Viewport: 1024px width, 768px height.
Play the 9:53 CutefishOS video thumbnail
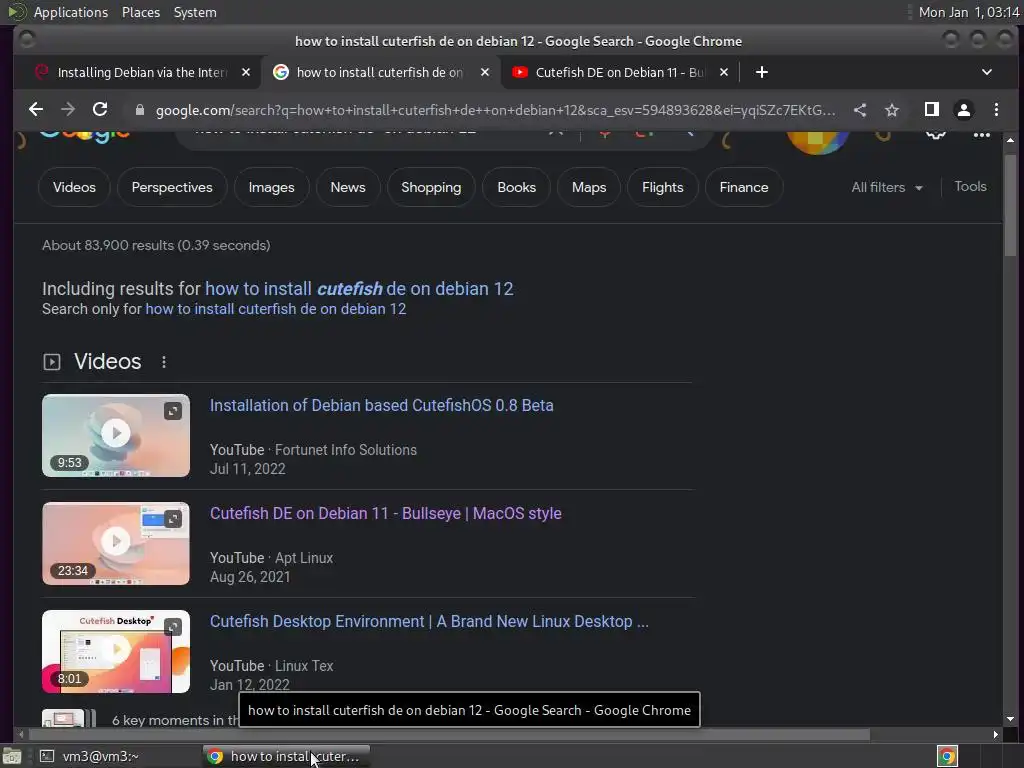116,436
